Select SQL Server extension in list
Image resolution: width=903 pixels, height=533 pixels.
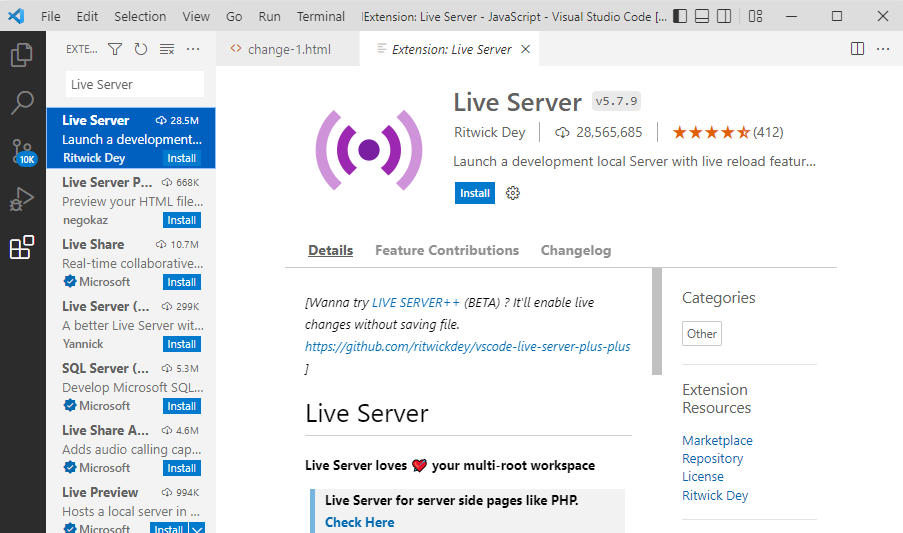tap(131, 386)
